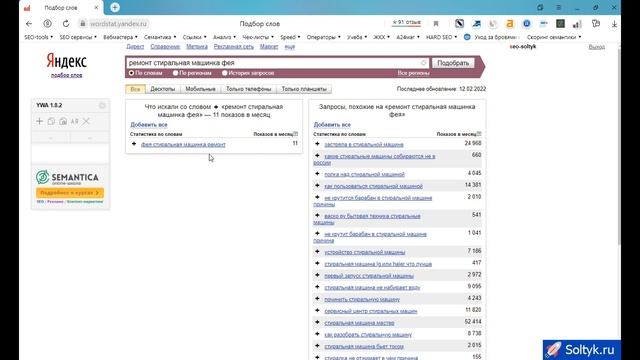Add 'починить стиральную машину' with plus
Viewport: 640px width, 360px height.
[317, 299]
